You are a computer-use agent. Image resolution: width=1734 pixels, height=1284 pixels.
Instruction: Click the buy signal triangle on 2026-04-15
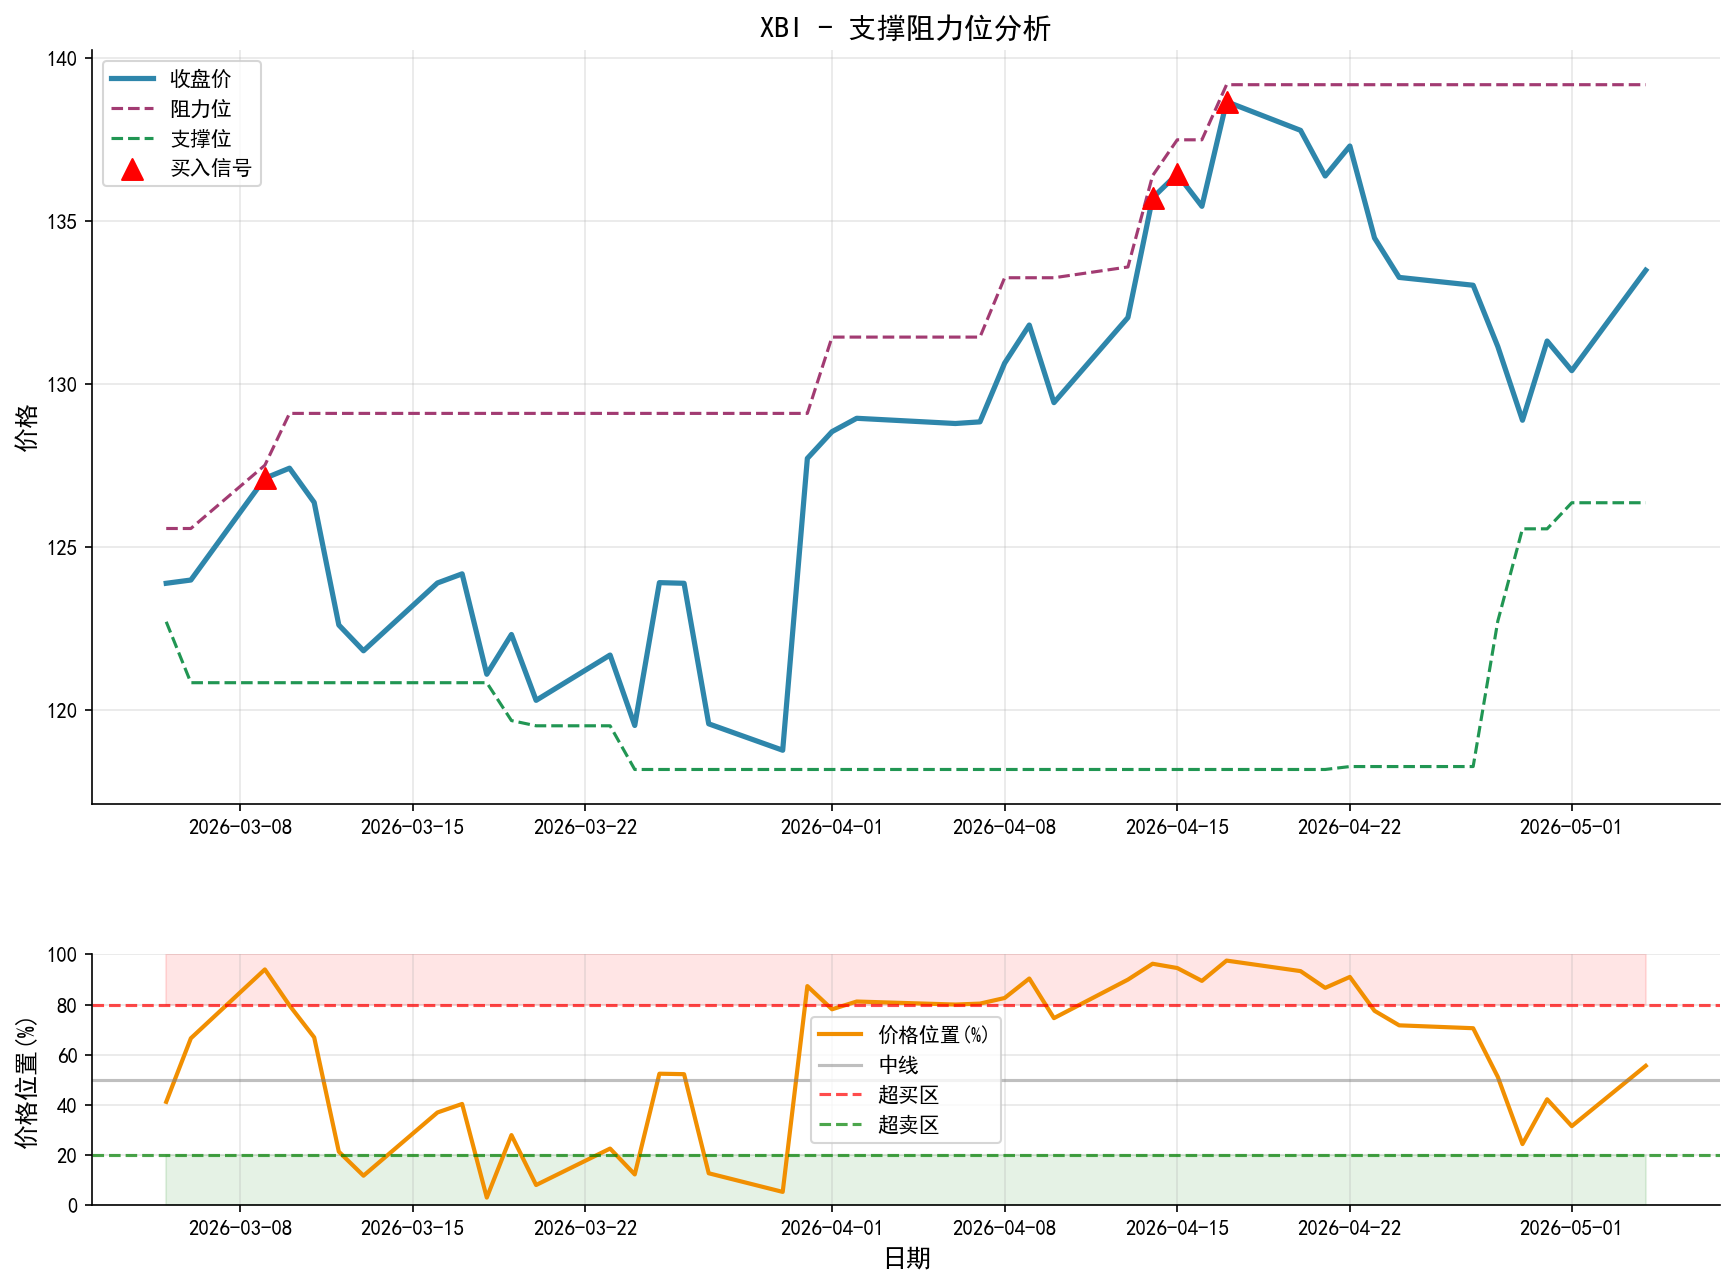pyautogui.click(x=1177, y=175)
